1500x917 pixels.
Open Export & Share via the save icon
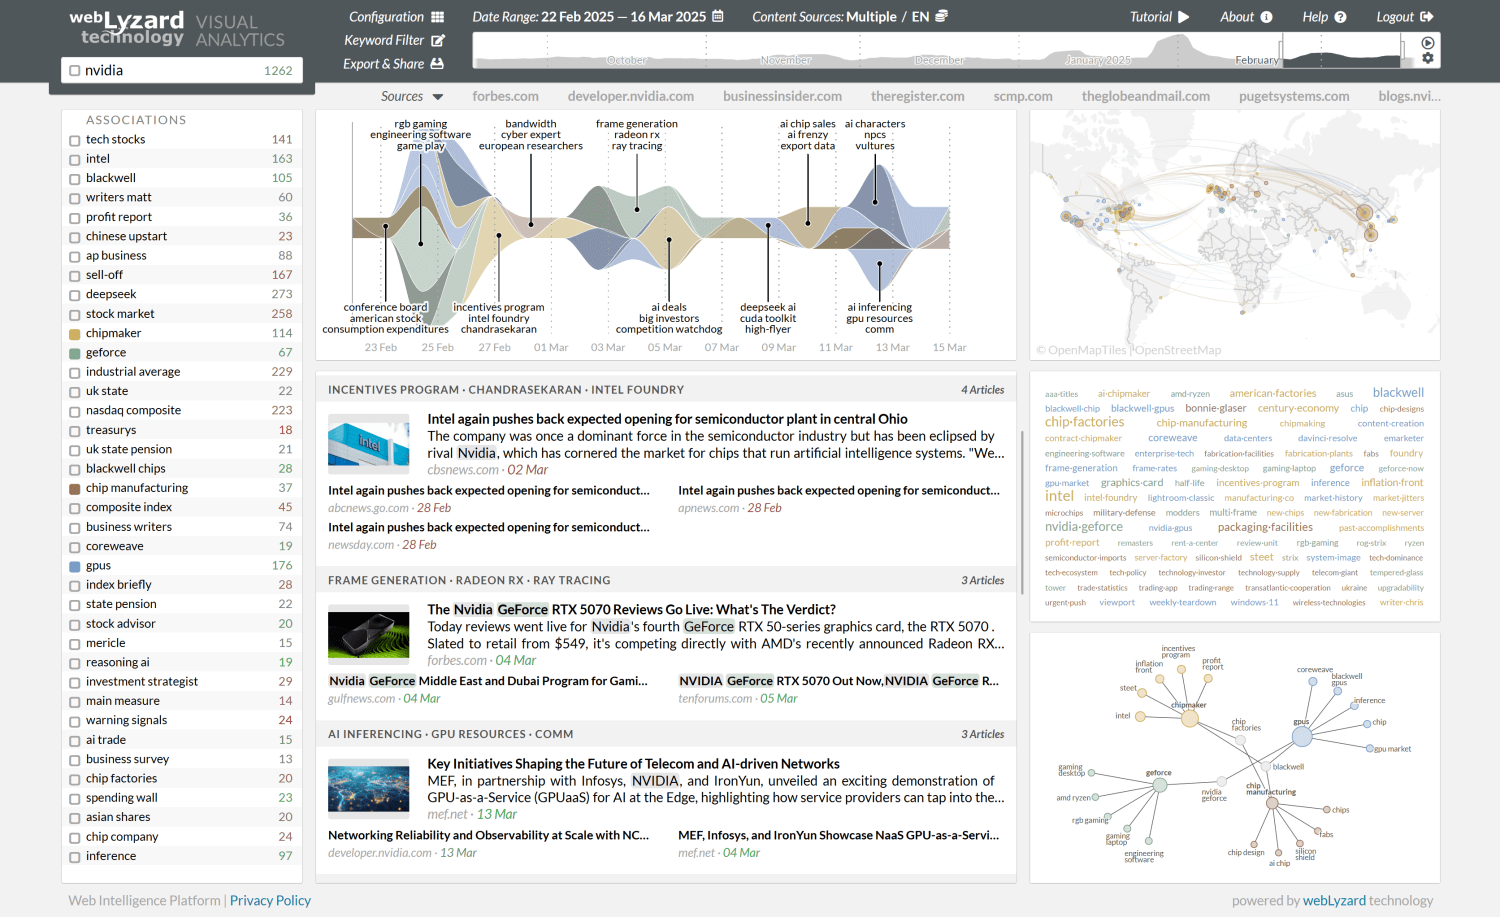(x=435, y=63)
